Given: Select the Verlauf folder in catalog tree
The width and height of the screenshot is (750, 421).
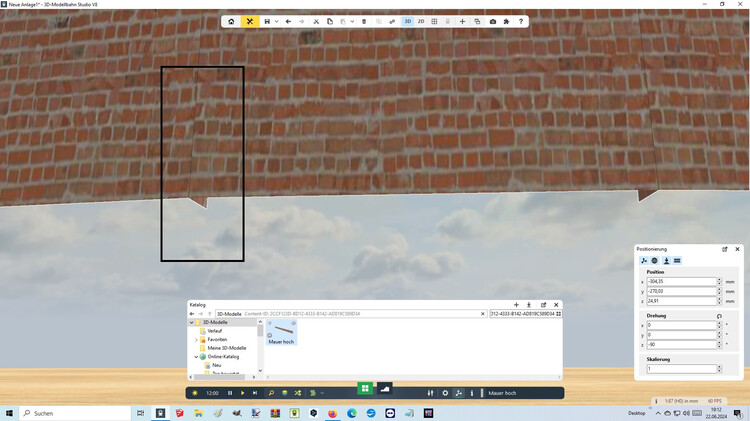Looking at the screenshot, I should tap(215, 330).
